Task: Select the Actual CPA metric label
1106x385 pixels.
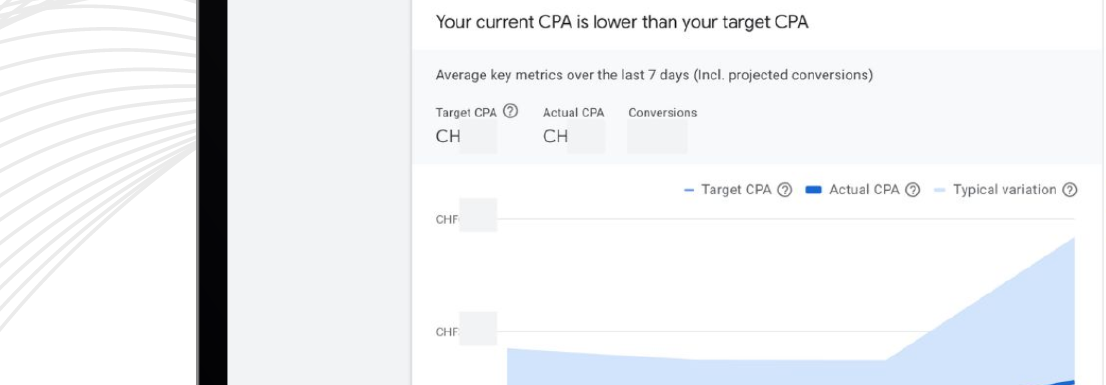Action: (x=573, y=112)
